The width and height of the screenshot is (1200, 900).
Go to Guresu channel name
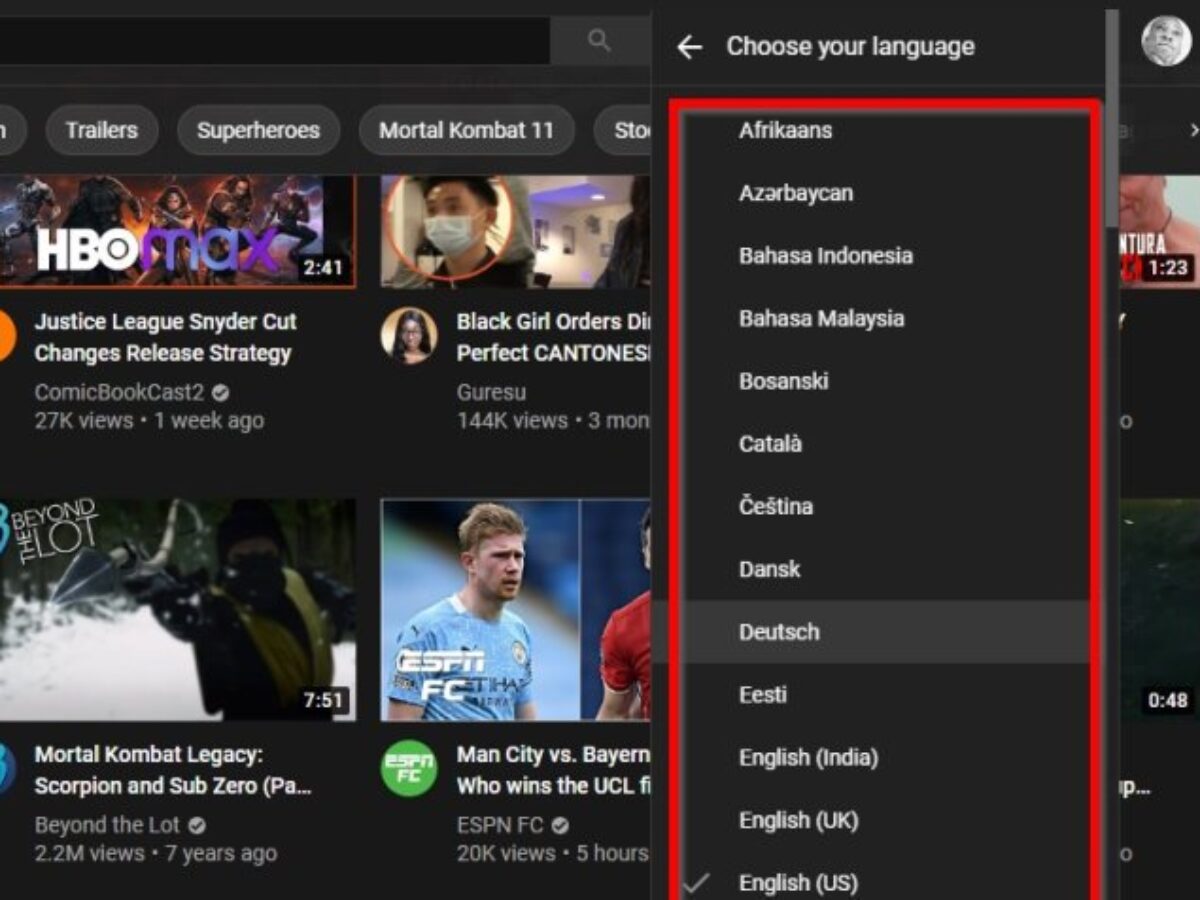(x=491, y=392)
